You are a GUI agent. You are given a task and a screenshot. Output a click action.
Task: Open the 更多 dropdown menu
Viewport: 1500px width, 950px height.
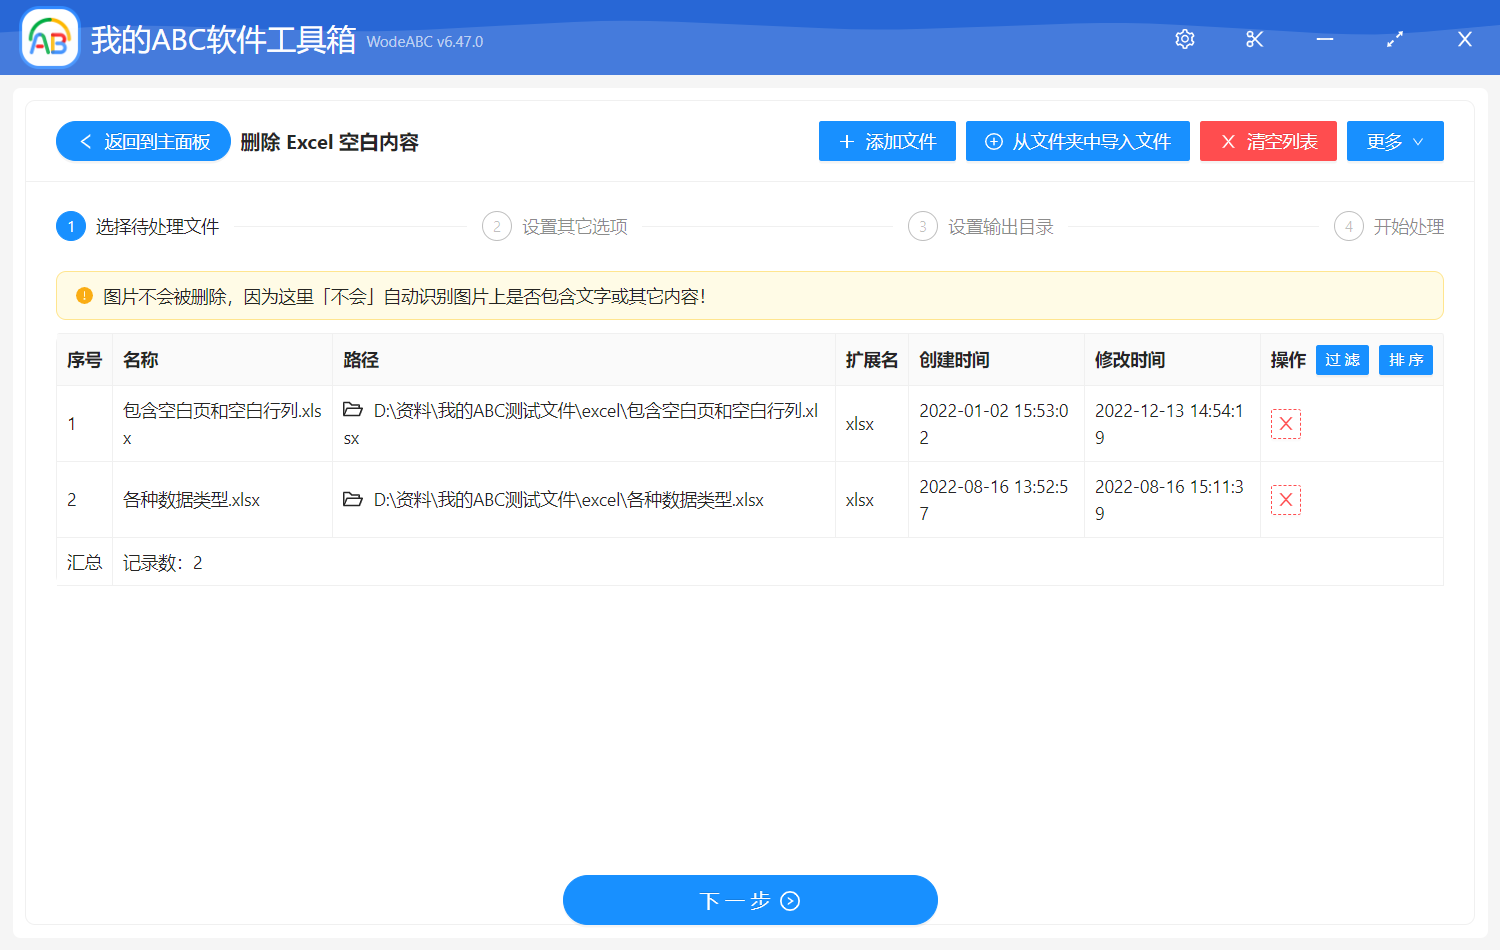coord(1395,141)
